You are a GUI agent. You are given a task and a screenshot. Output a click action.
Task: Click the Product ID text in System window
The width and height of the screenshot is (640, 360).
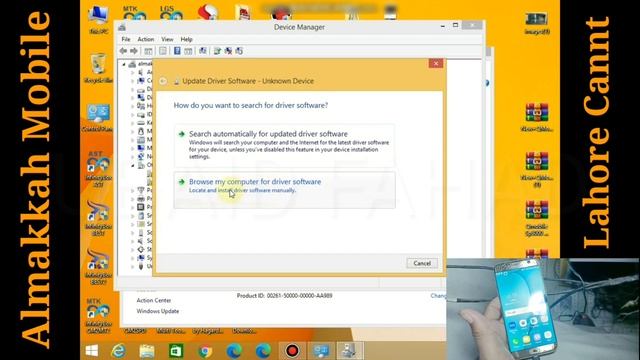click(284, 296)
